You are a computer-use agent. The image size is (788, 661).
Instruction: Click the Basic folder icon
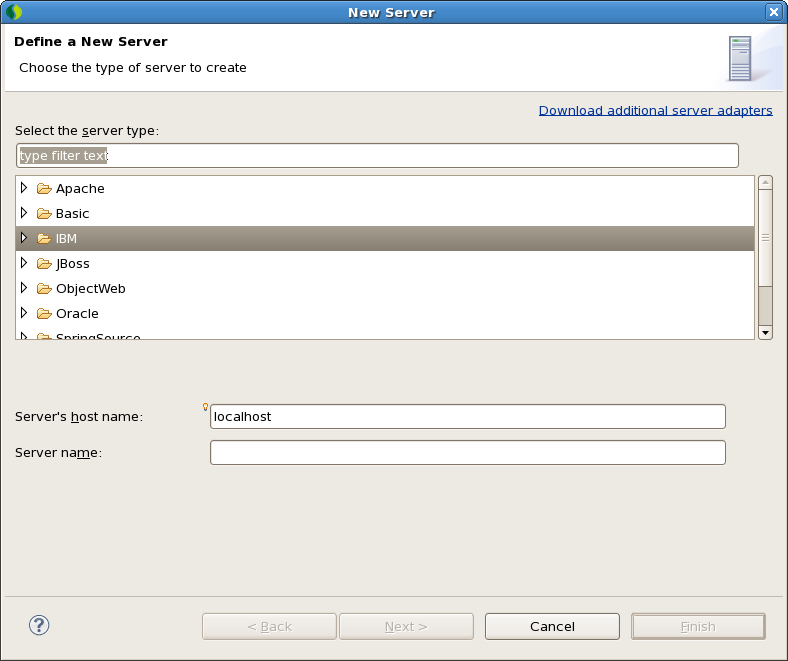(x=44, y=214)
